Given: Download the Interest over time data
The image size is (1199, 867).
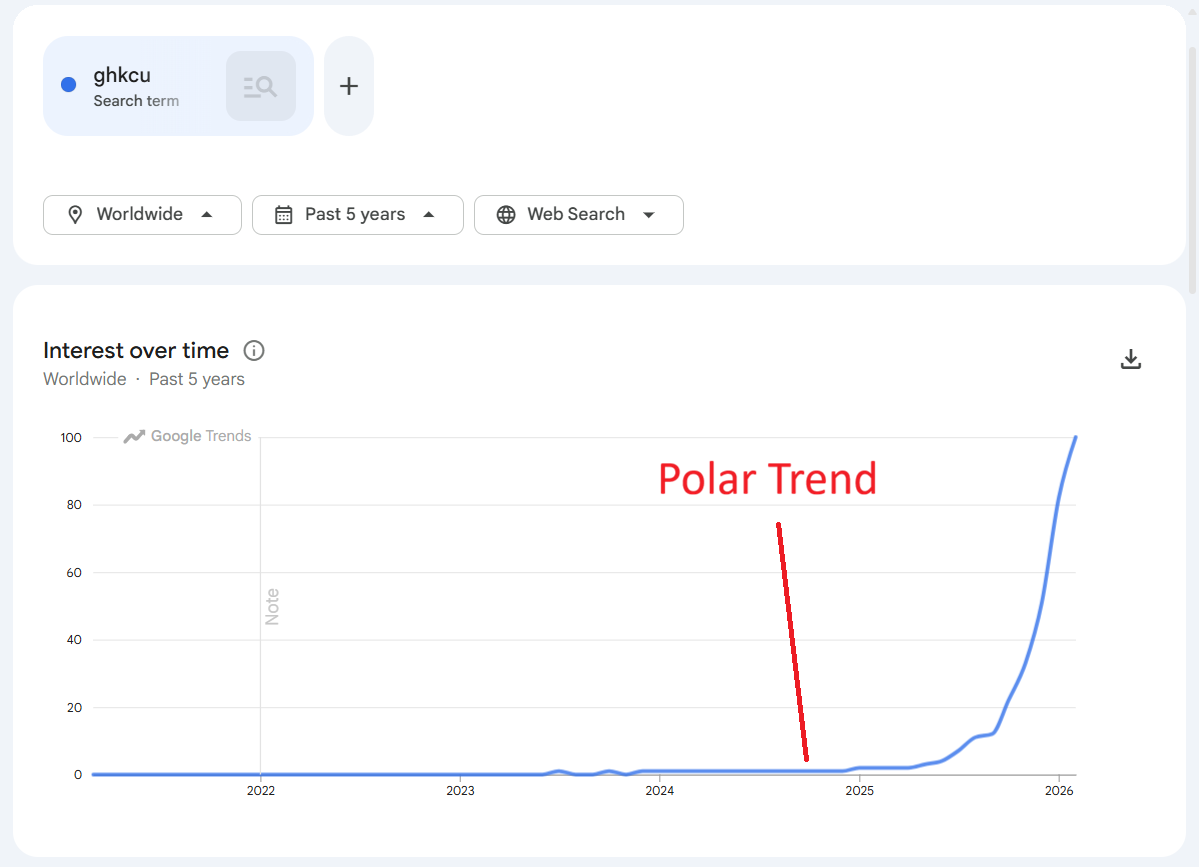Looking at the screenshot, I should pyautogui.click(x=1131, y=358).
